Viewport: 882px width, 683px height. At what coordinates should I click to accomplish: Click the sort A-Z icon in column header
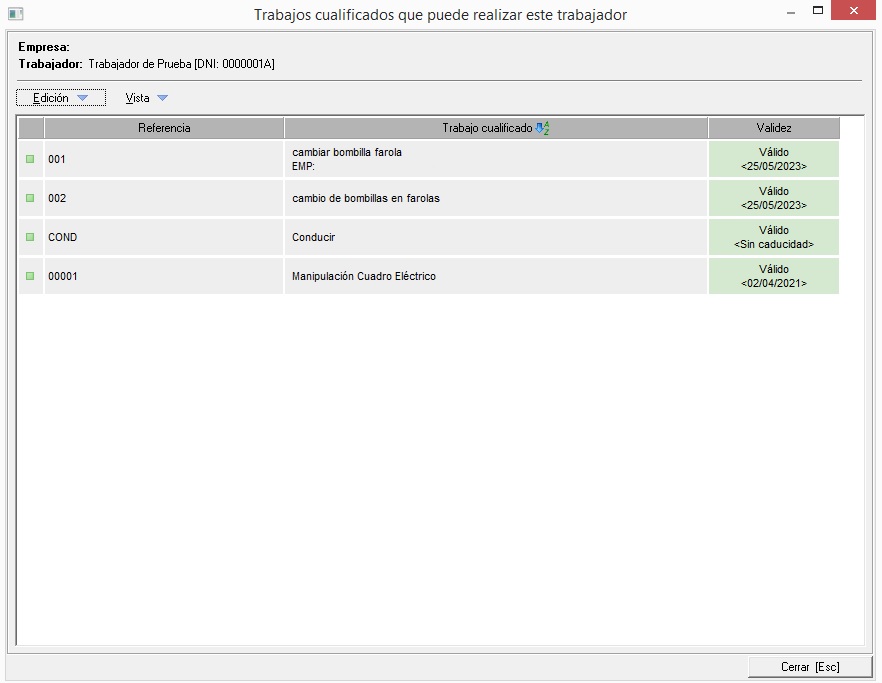543,128
